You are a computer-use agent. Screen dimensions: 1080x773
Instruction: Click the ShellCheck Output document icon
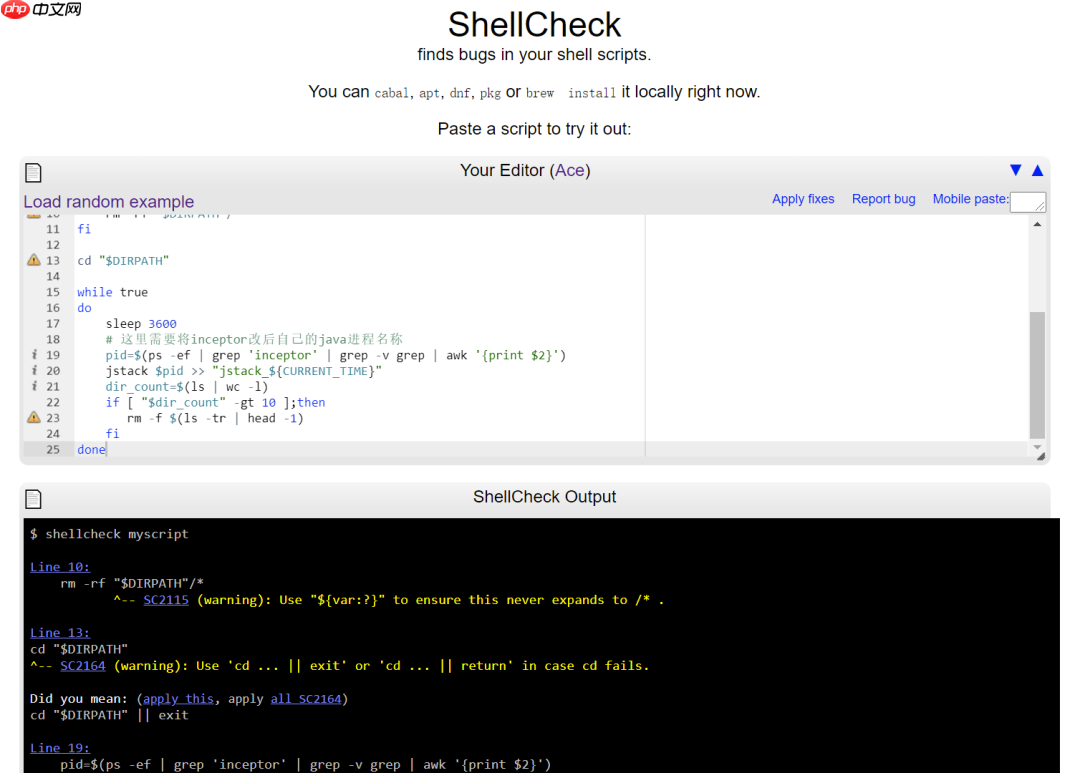(33, 499)
